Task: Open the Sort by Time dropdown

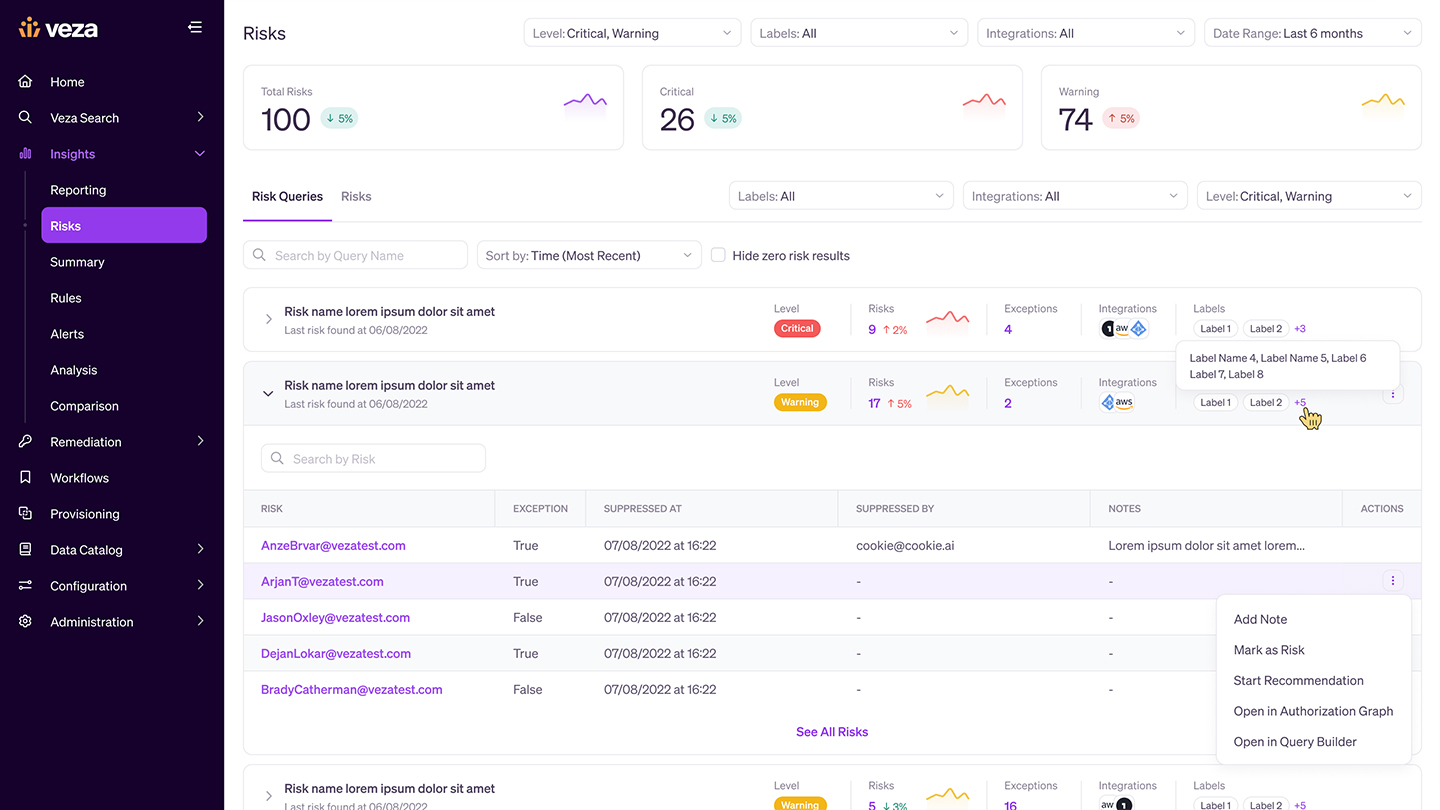Action: (589, 255)
